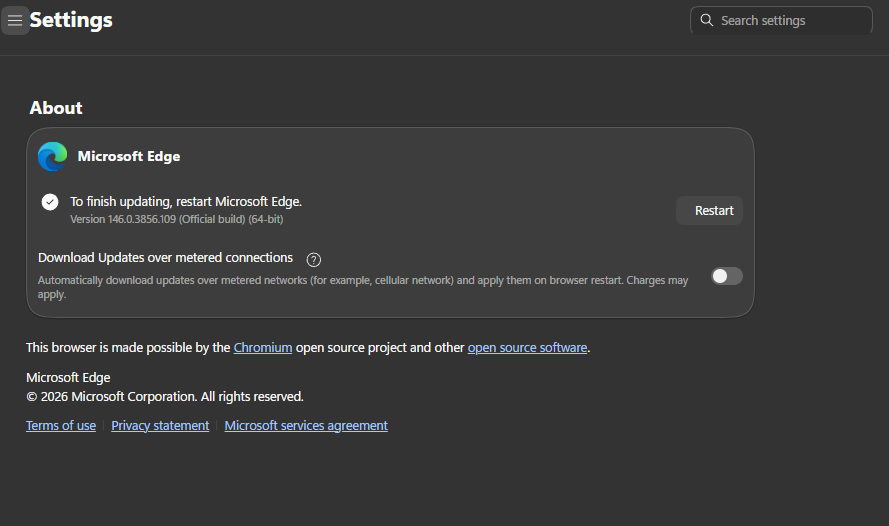
Task: Click the About section heading
Action: (56, 108)
